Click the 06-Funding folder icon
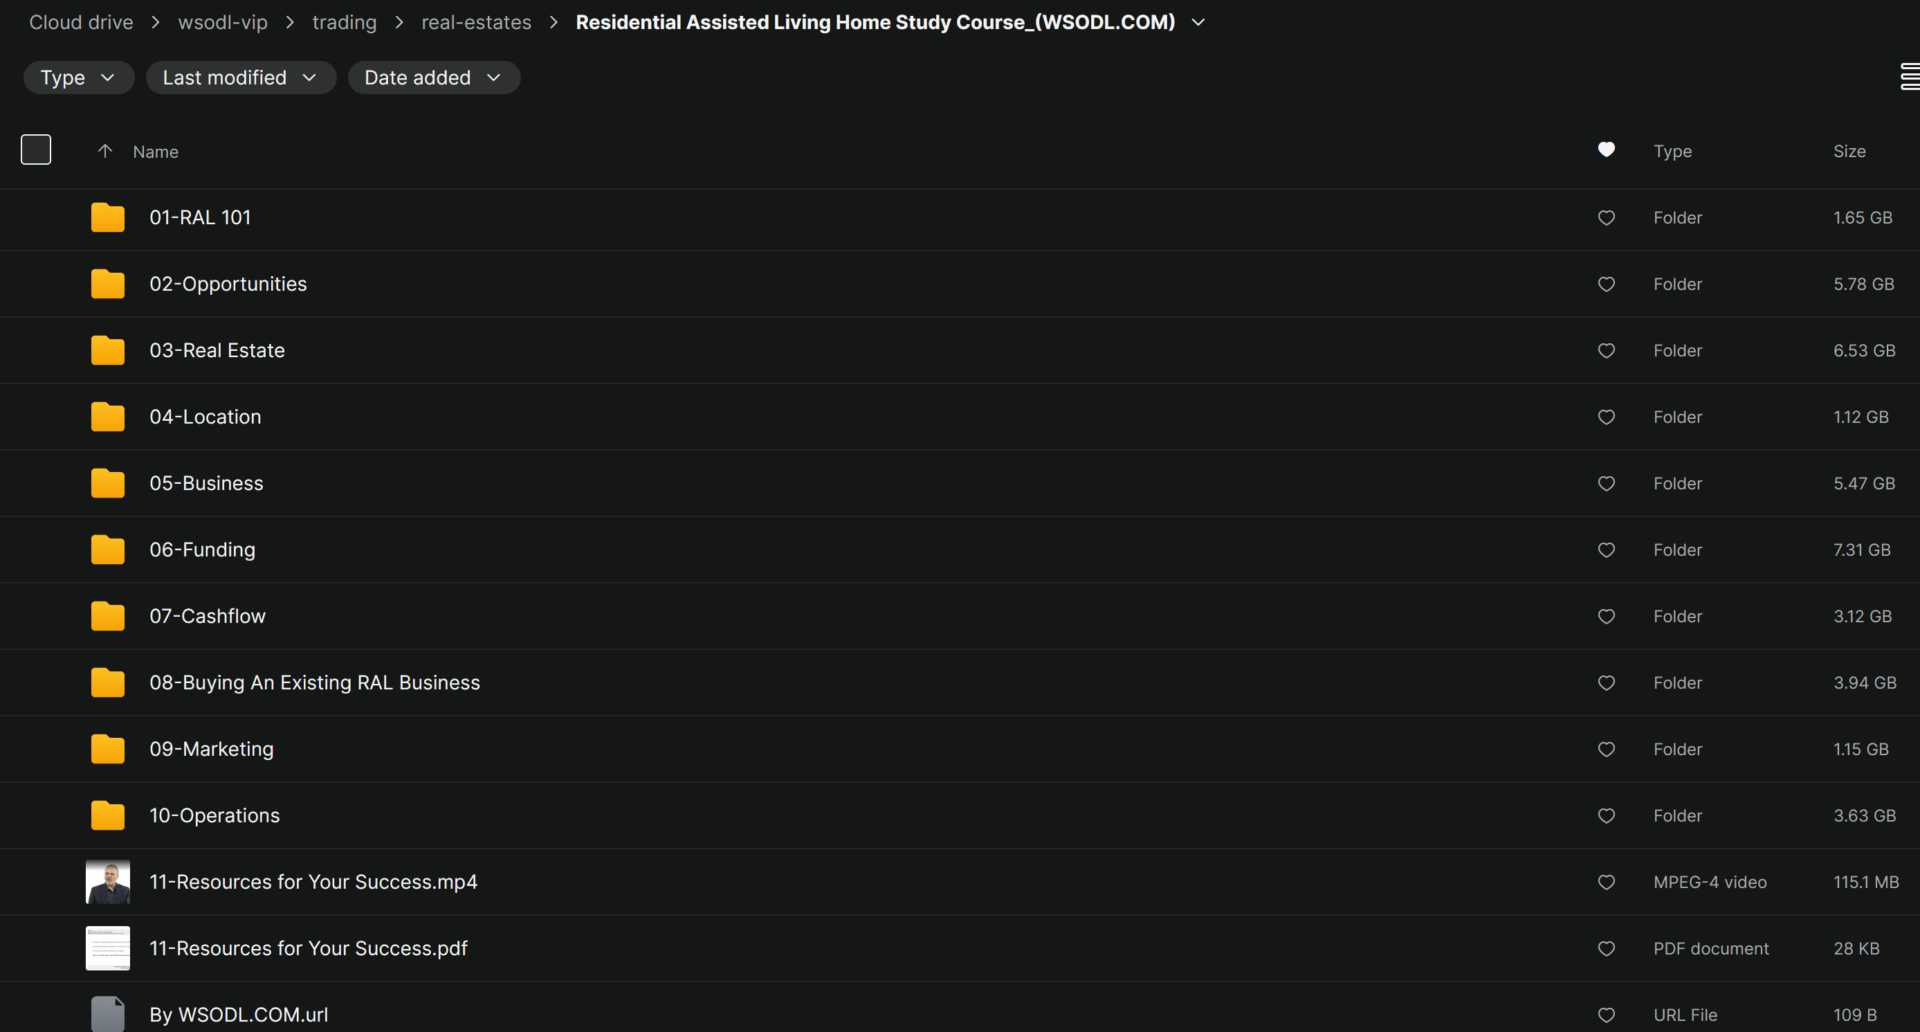 coord(107,550)
